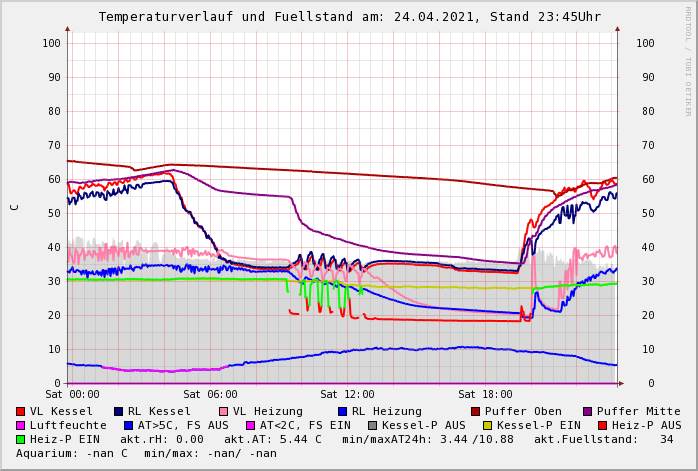Click the Aquarium min/max readout line

[146, 454]
